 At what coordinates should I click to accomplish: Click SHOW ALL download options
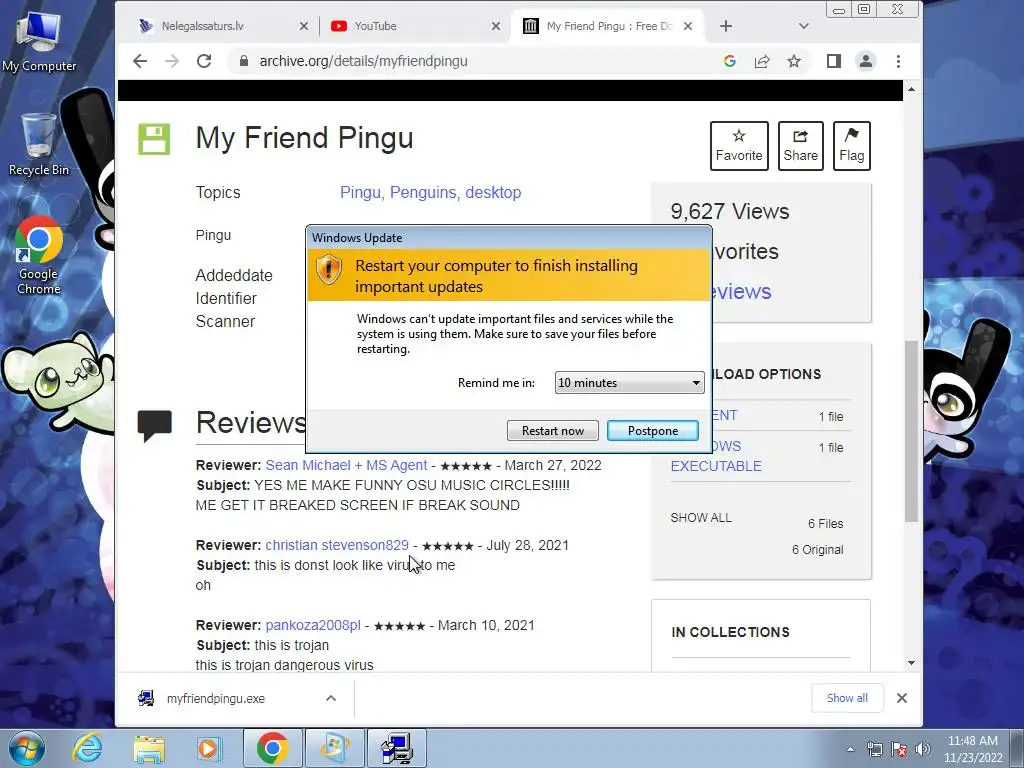point(701,518)
